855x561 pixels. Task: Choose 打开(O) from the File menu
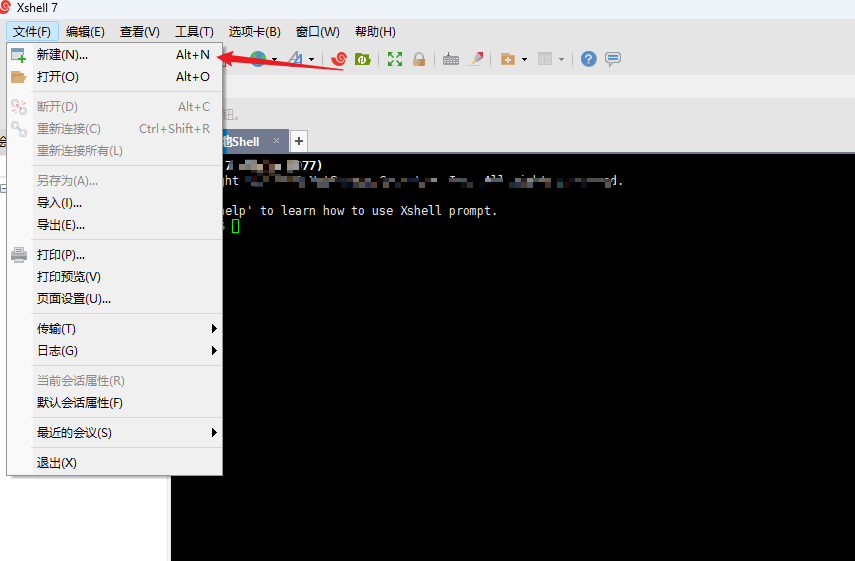pos(115,77)
